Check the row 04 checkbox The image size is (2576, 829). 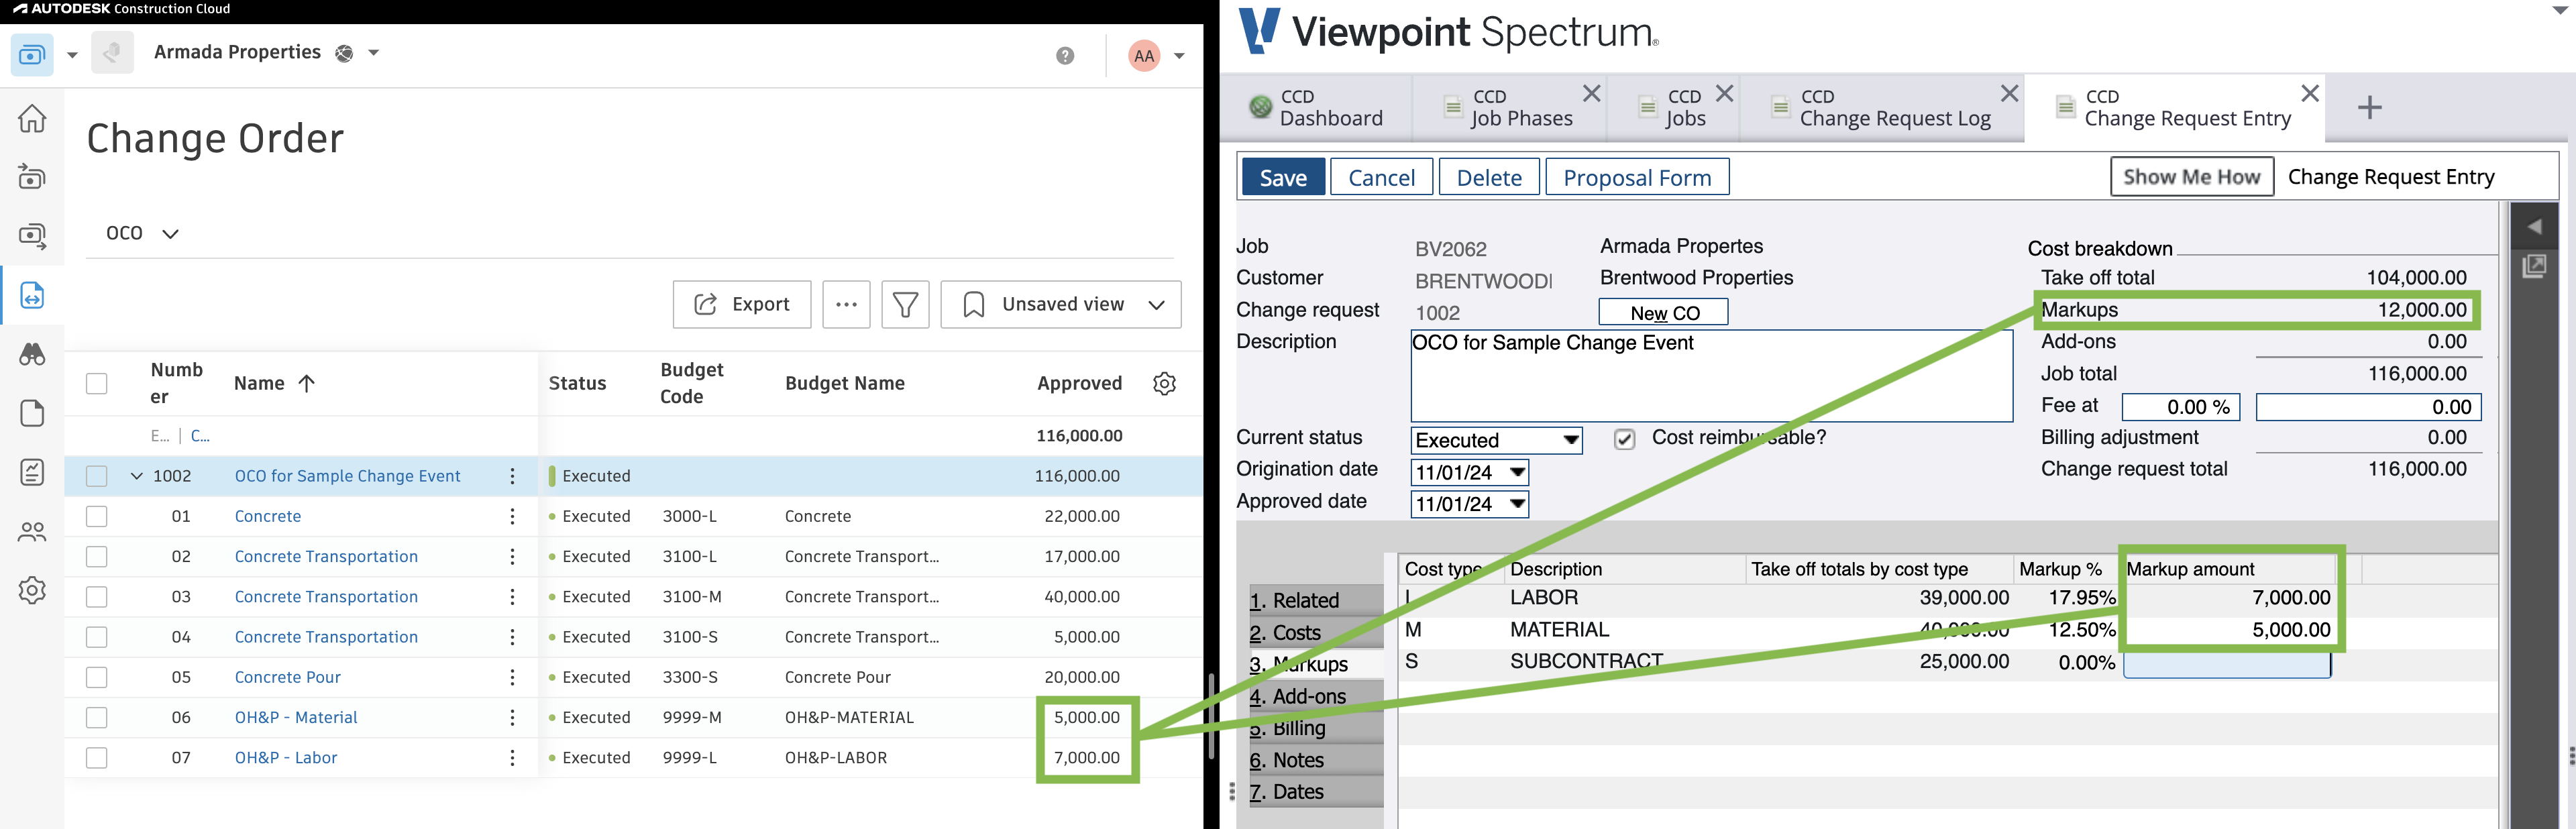pyautogui.click(x=96, y=637)
